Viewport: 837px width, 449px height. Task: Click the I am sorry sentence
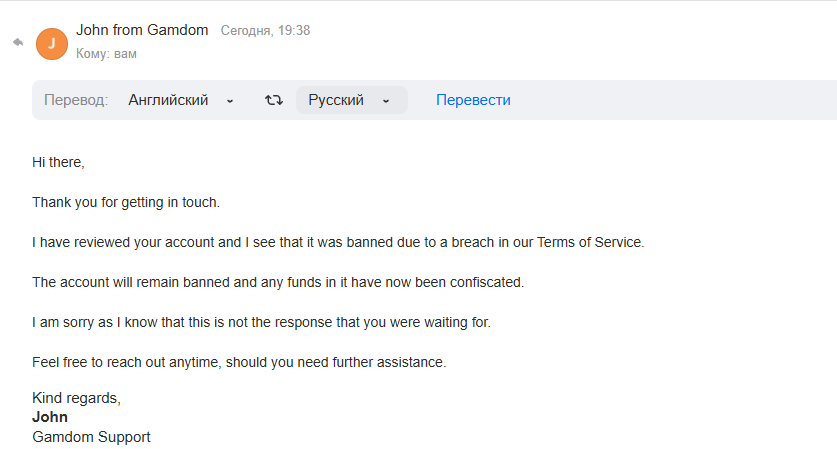coord(262,322)
